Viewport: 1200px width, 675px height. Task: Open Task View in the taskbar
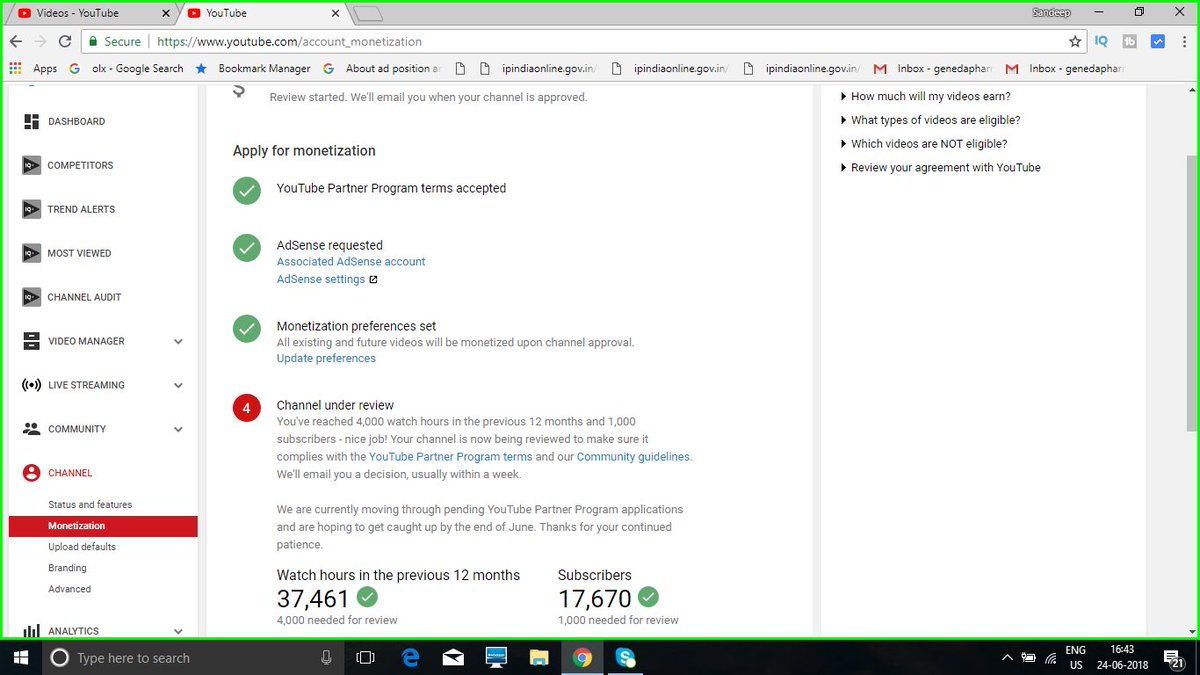point(366,657)
